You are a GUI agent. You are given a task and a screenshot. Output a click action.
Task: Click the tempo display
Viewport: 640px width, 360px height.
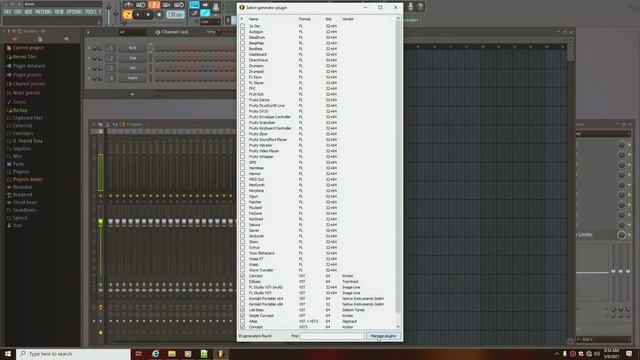tap(176, 15)
